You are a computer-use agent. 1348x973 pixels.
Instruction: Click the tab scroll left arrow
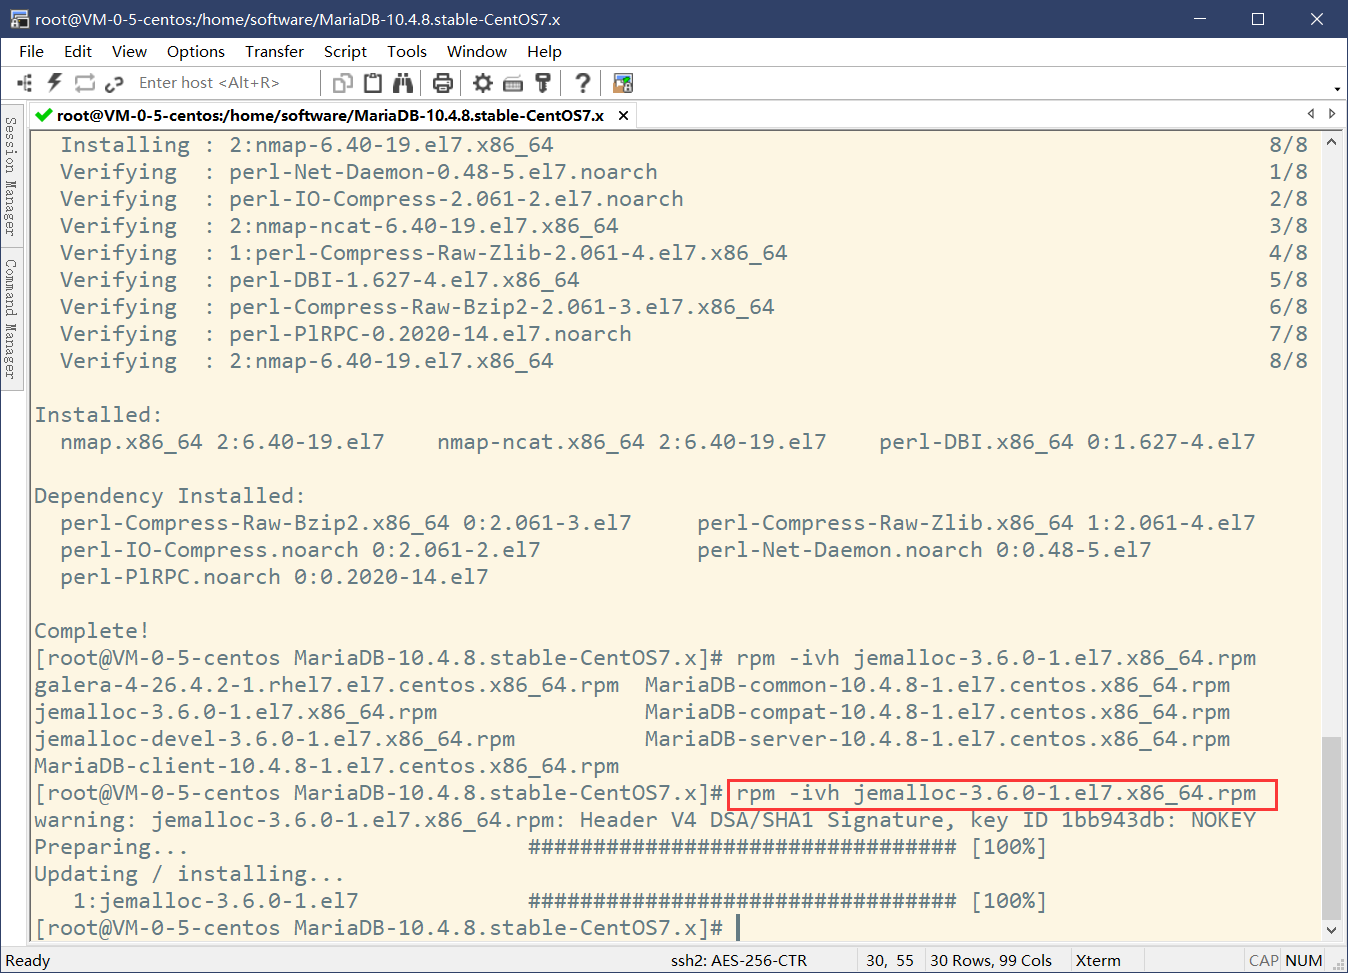(1311, 114)
